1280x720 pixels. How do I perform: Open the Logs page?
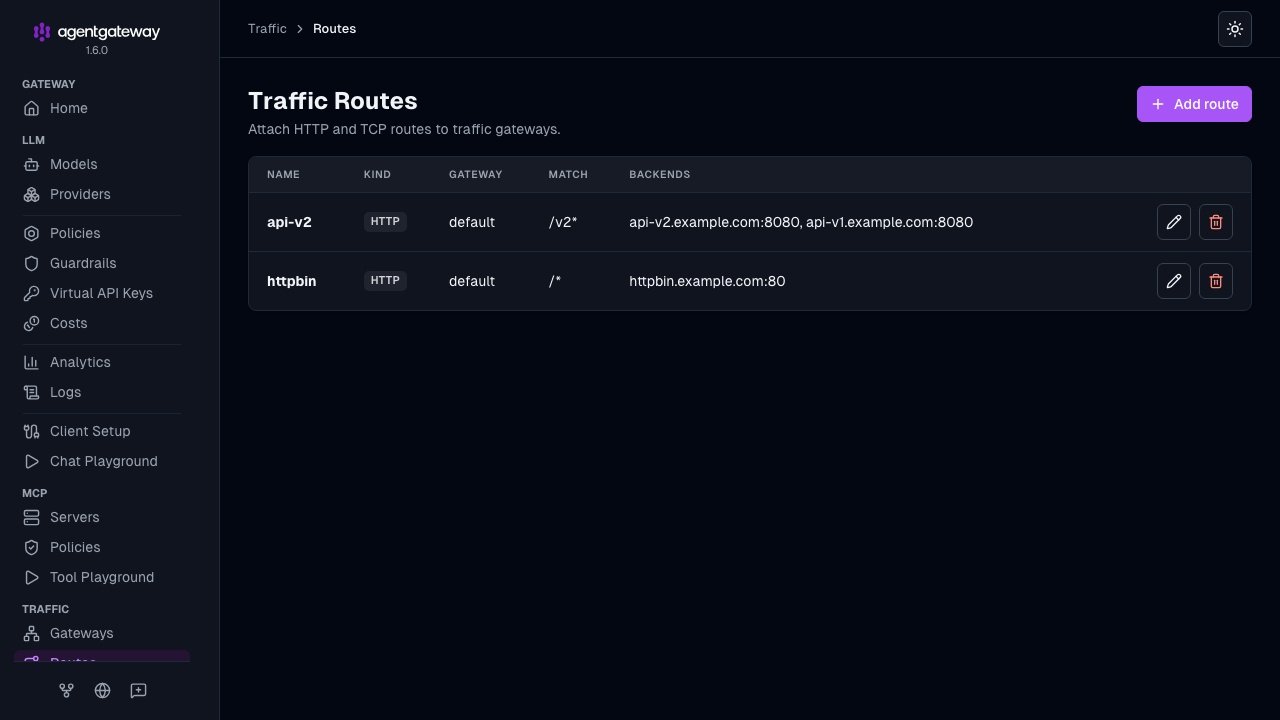[102, 392]
